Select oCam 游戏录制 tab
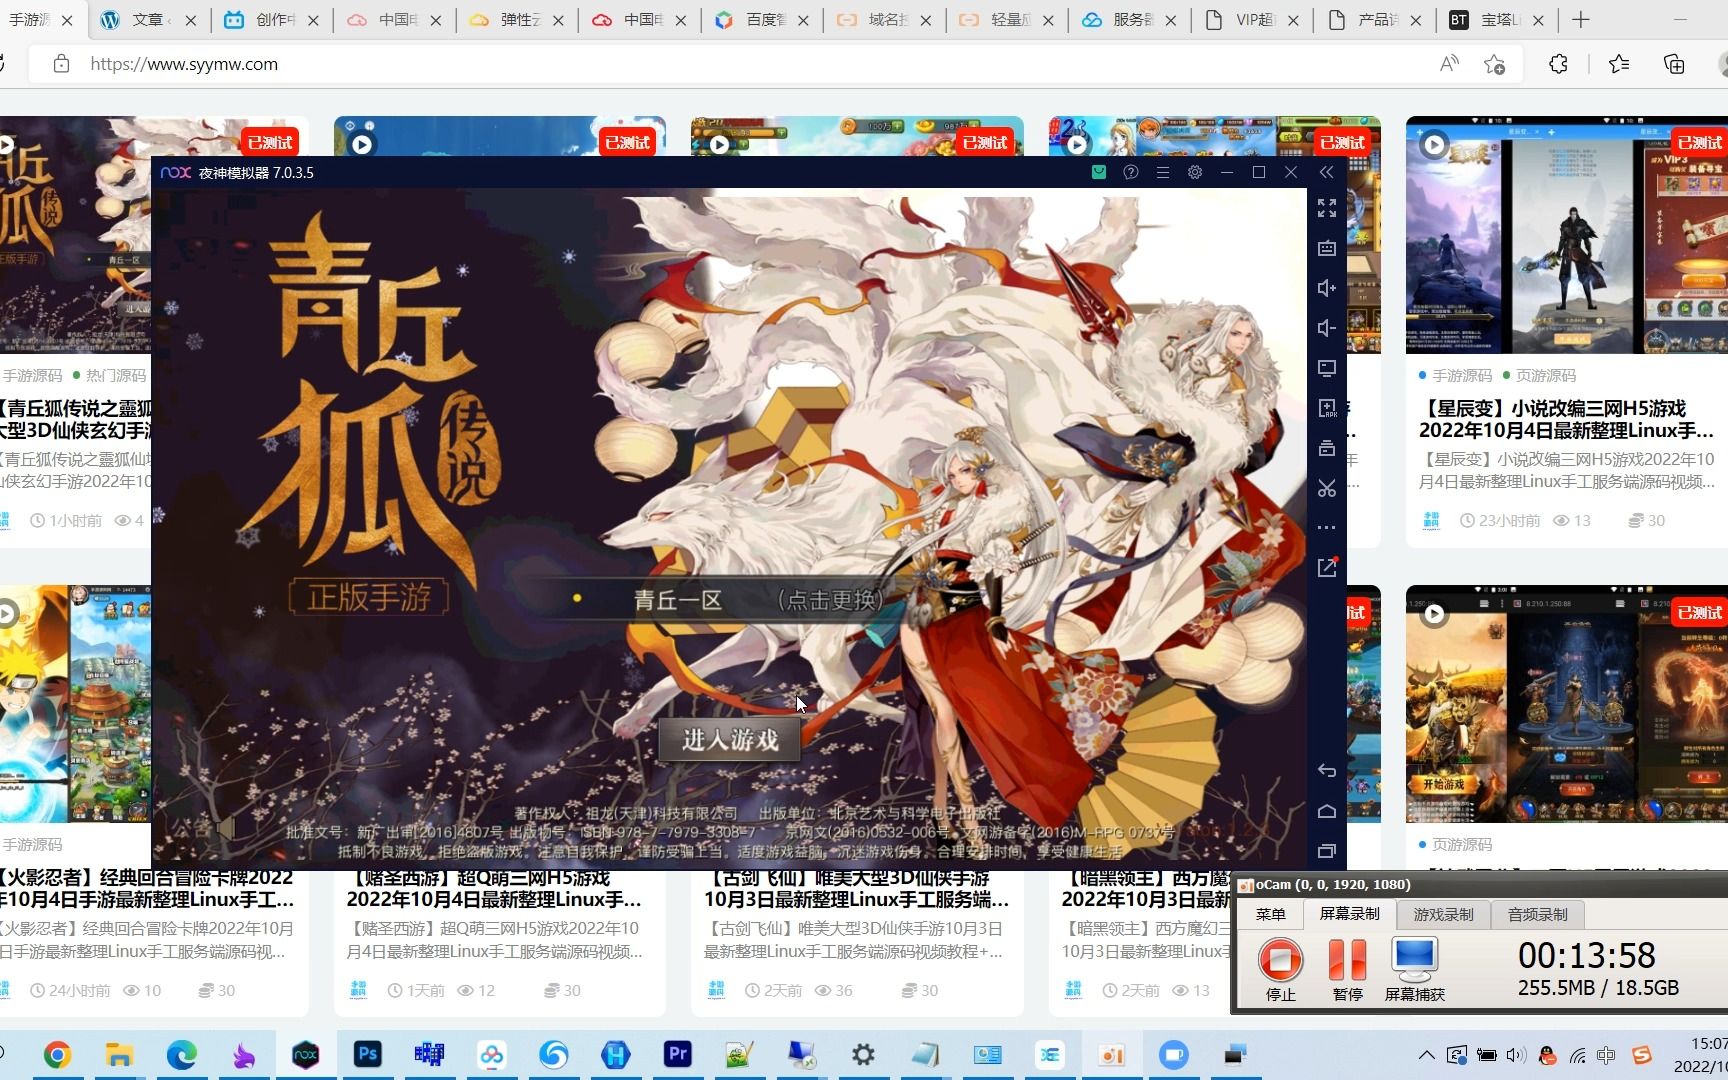 1443,914
